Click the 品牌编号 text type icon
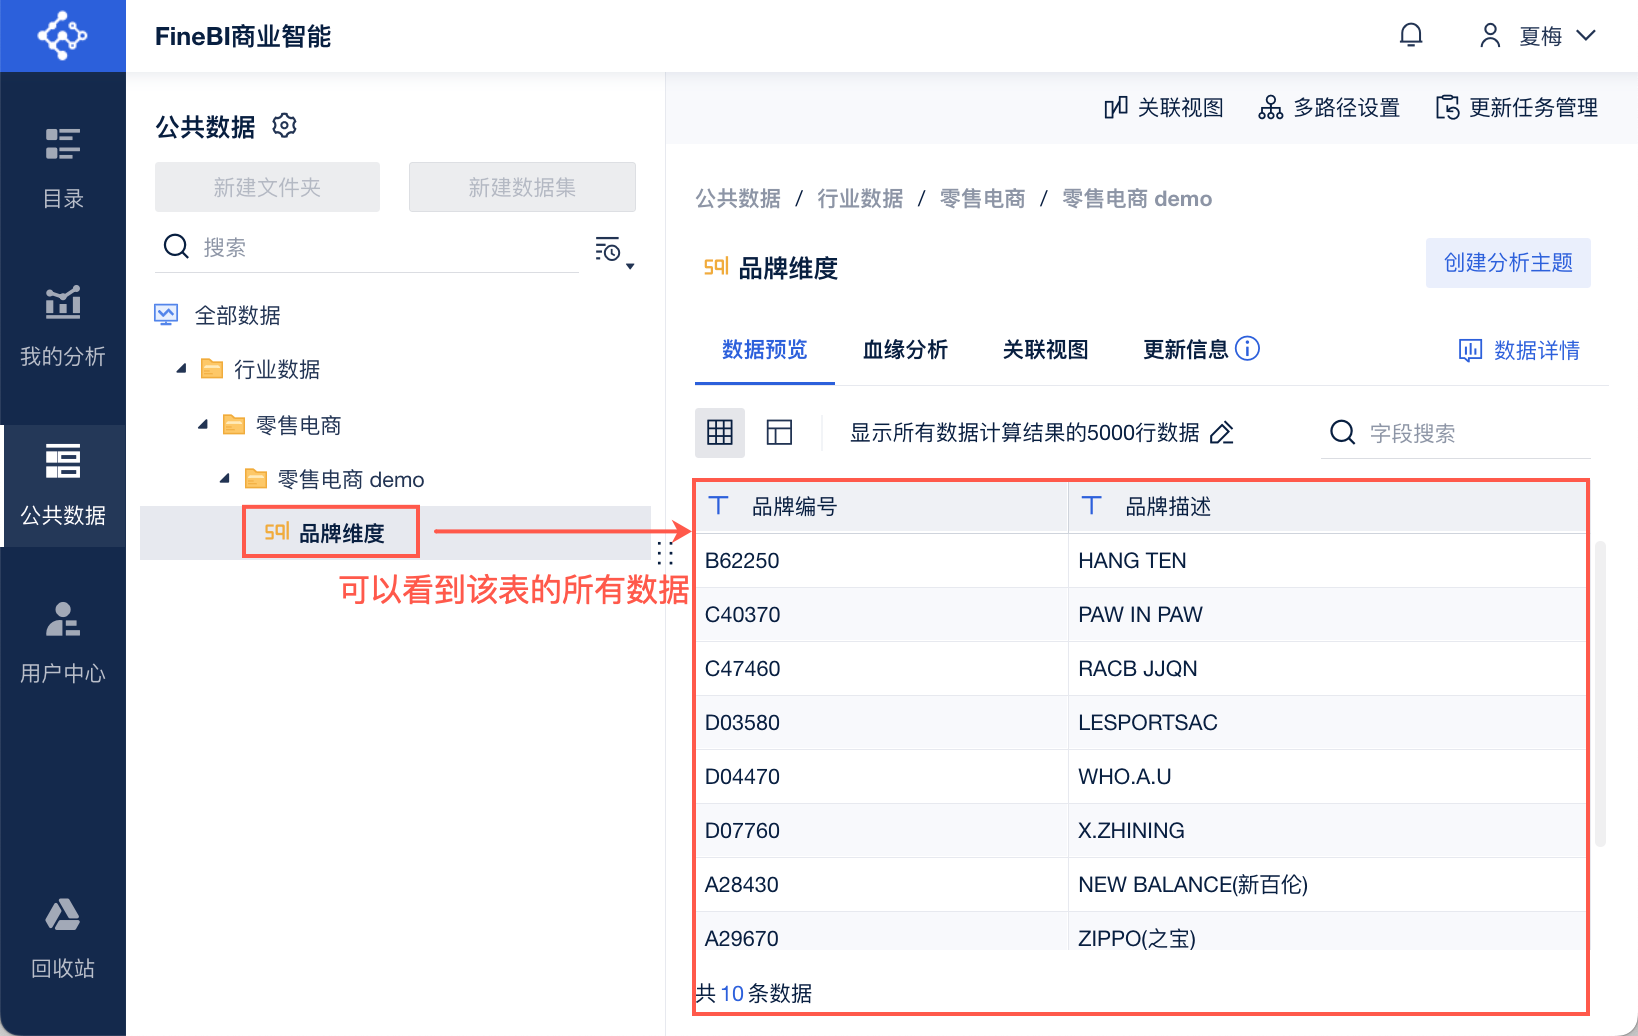This screenshot has height=1036, width=1638. click(718, 506)
